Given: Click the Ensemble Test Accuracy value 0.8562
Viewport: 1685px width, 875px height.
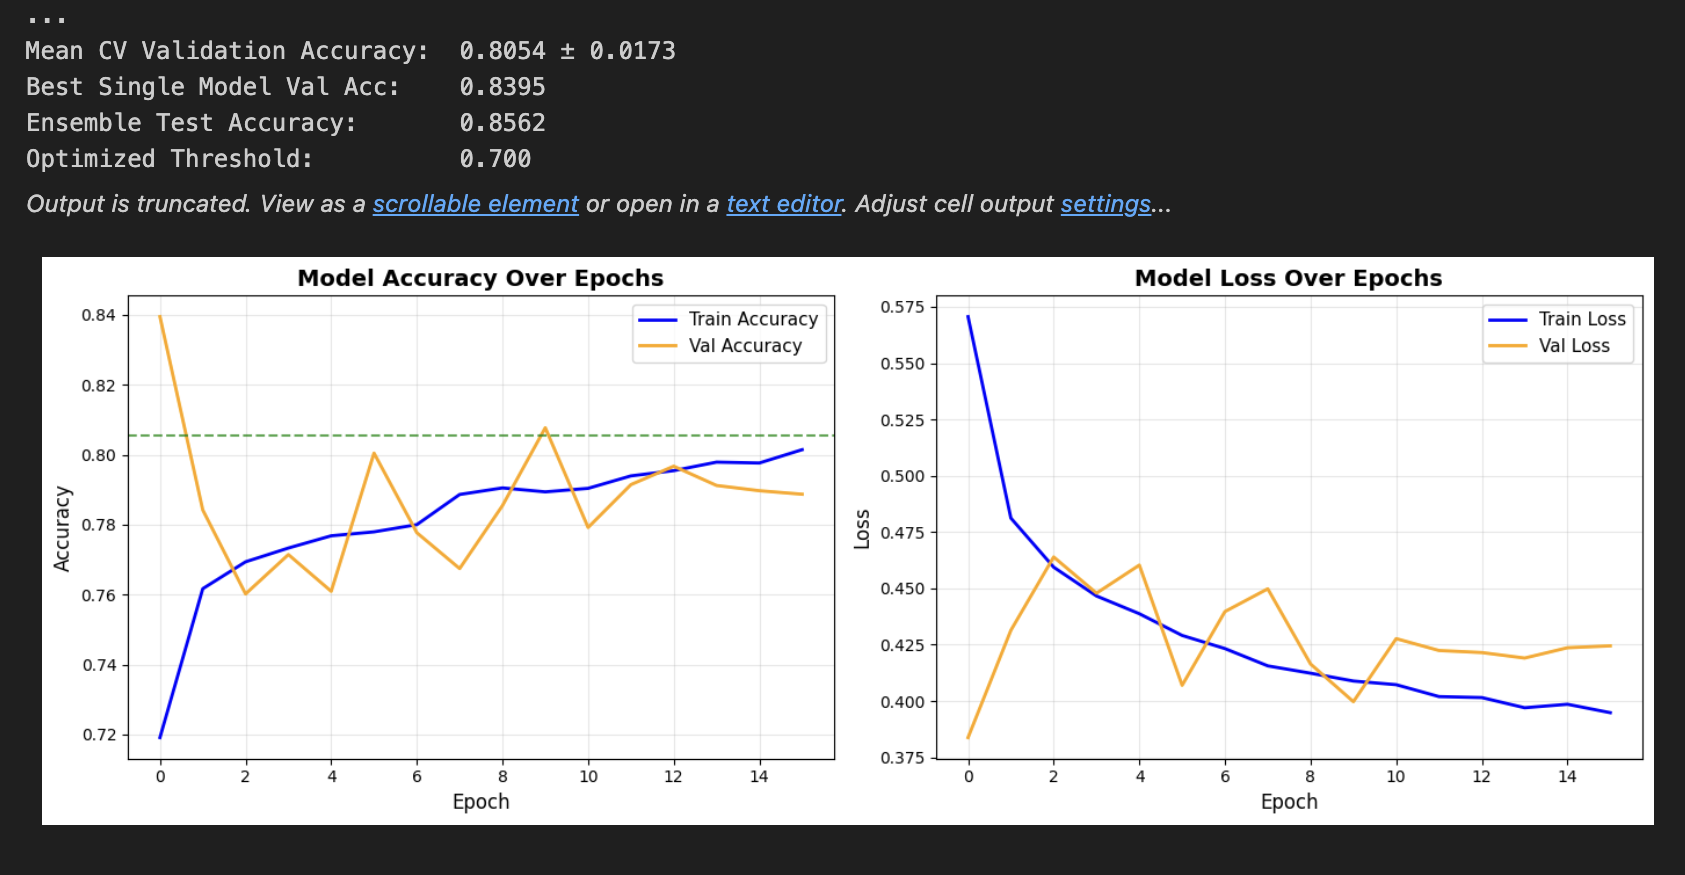Looking at the screenshot, I should coord(502,123).
